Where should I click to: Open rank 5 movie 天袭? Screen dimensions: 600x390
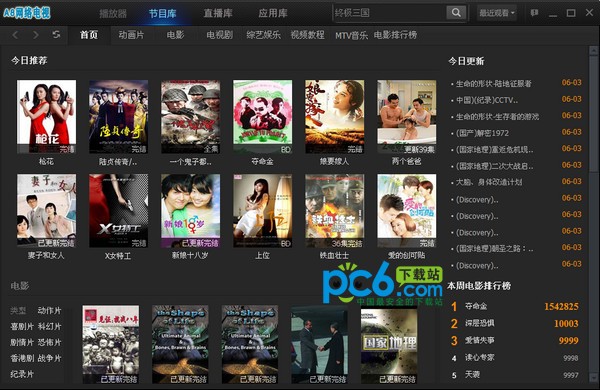click(472, 374)
